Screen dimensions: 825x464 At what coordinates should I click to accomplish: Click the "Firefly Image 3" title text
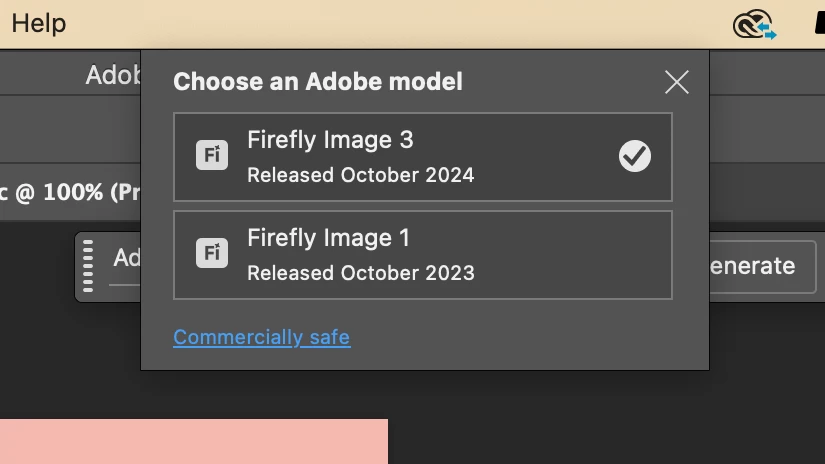tap(330, 140)
